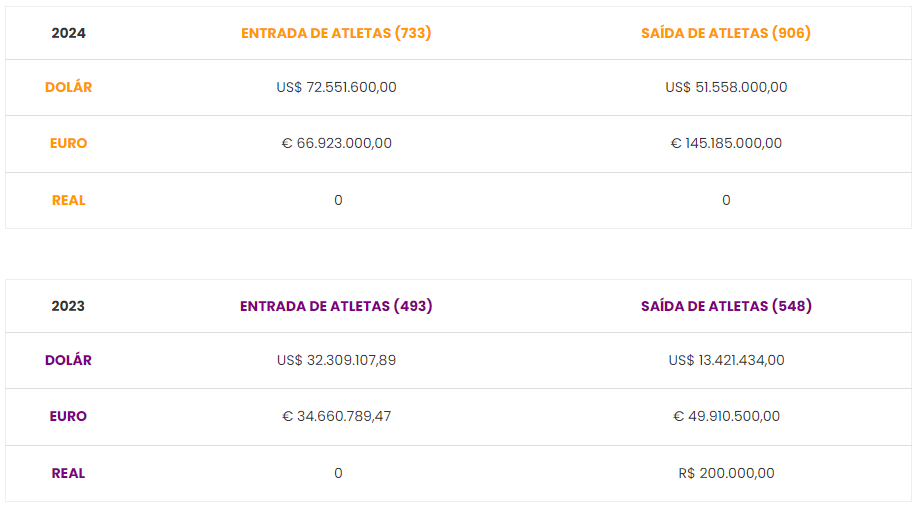Image resolution: width=916 pixels, height=505 pixels.
Task: Select the SAÍDA DE ATLETAS (548) header
Action: (x=726, y=306)
